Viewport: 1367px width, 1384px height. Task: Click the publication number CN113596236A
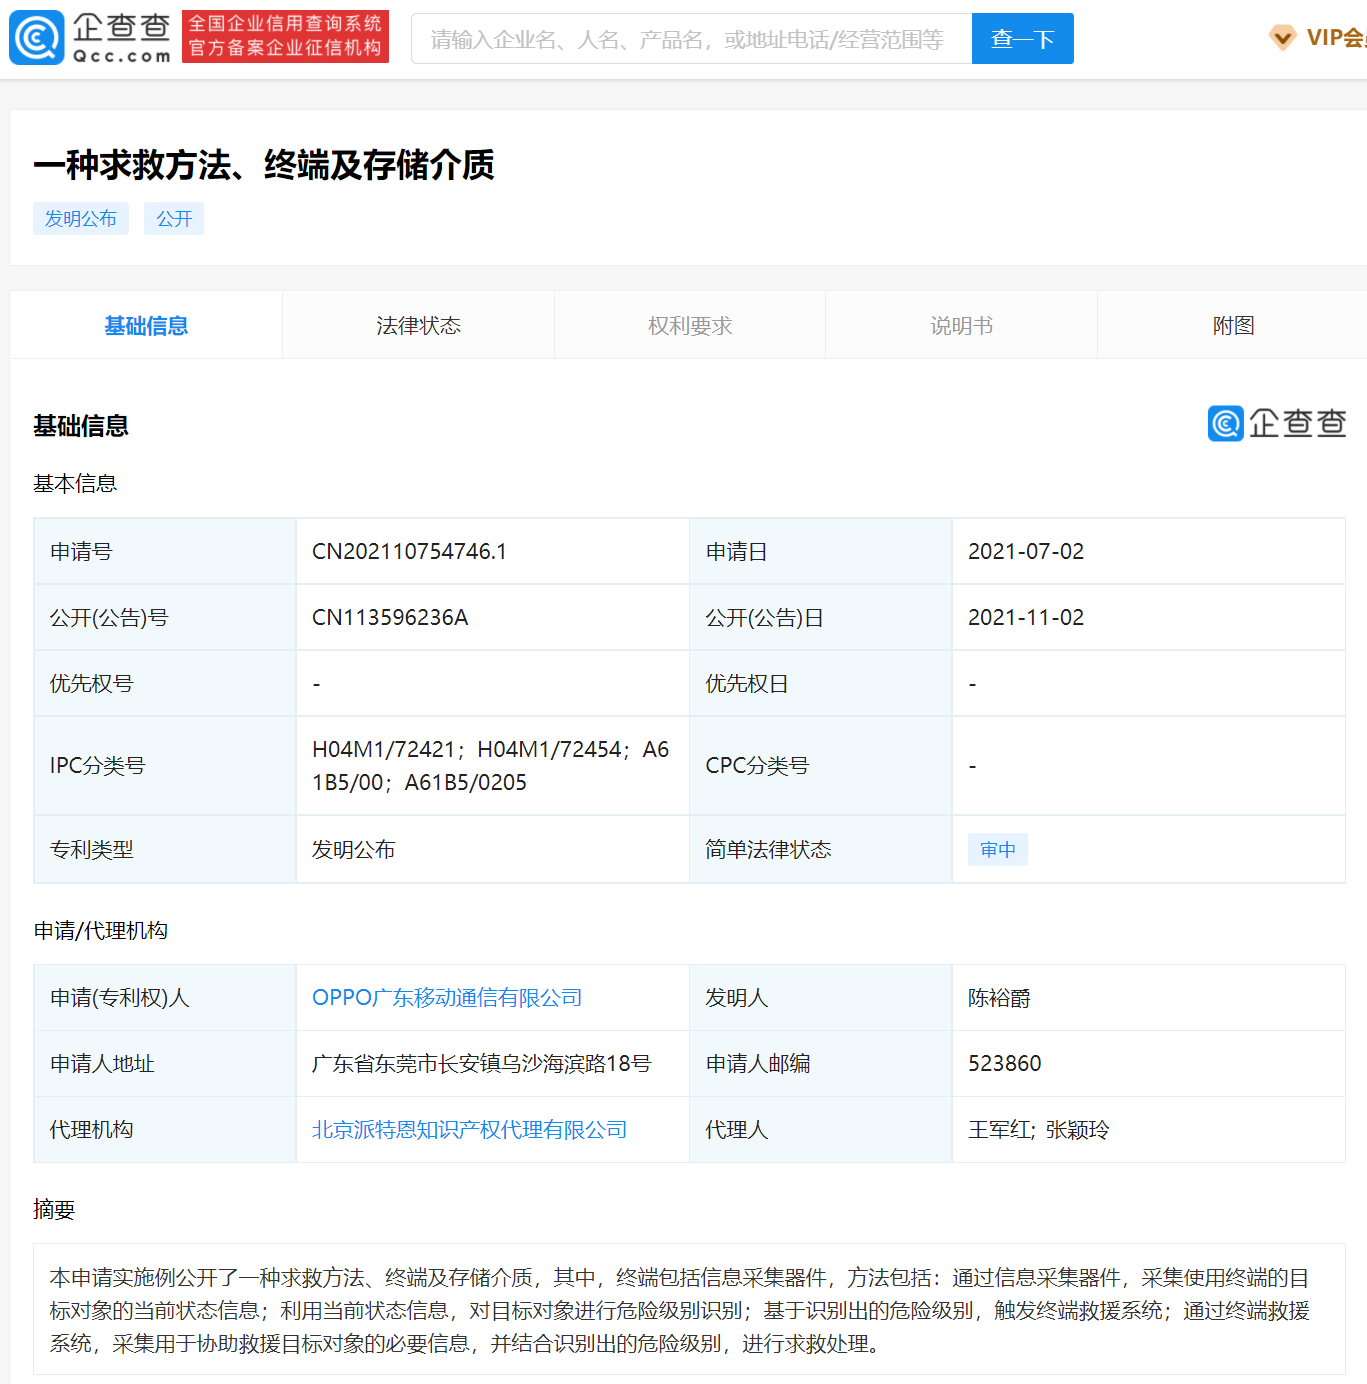(x=390, y=618)
